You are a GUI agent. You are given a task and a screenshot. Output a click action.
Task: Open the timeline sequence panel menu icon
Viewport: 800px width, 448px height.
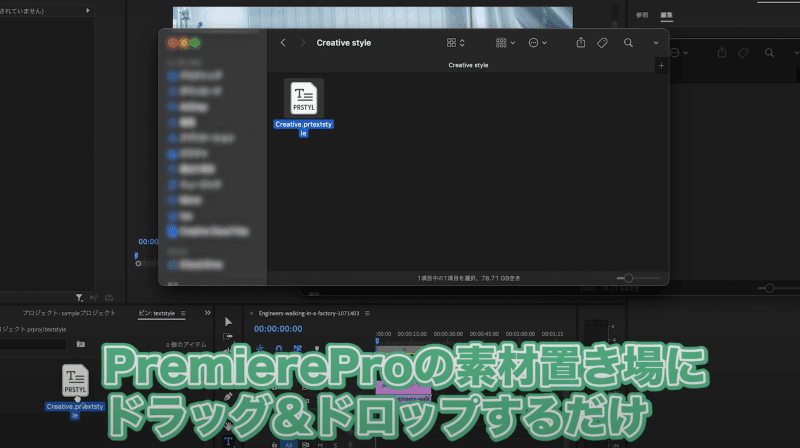[x=367, y=313]
